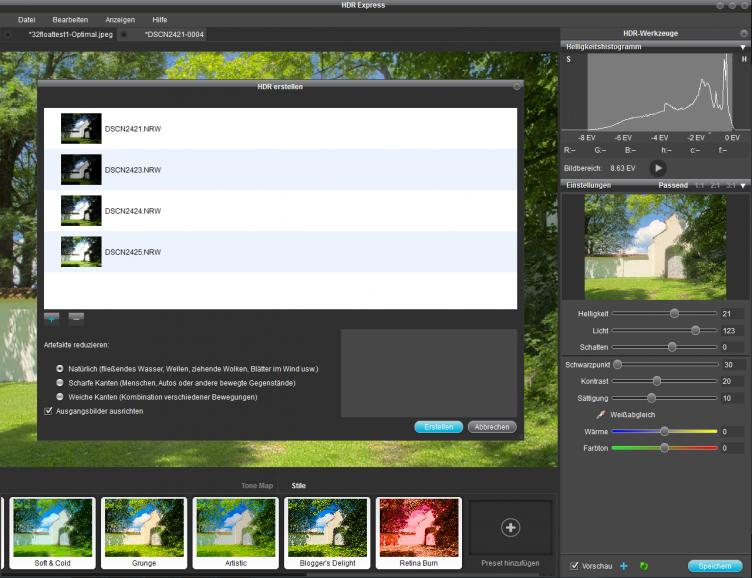Select Weiche Kanten artifact reduction option

59,397
